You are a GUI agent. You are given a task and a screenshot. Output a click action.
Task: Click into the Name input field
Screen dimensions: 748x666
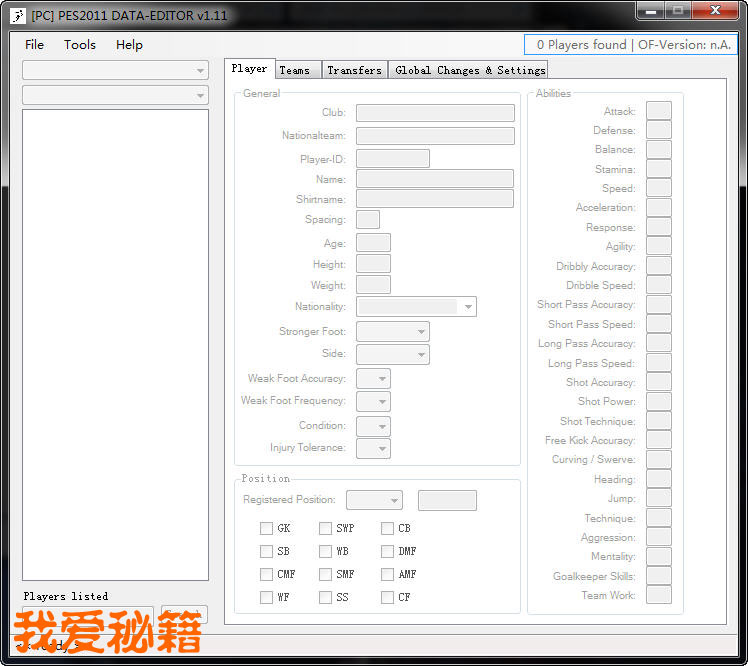click(x=435, y=179)
